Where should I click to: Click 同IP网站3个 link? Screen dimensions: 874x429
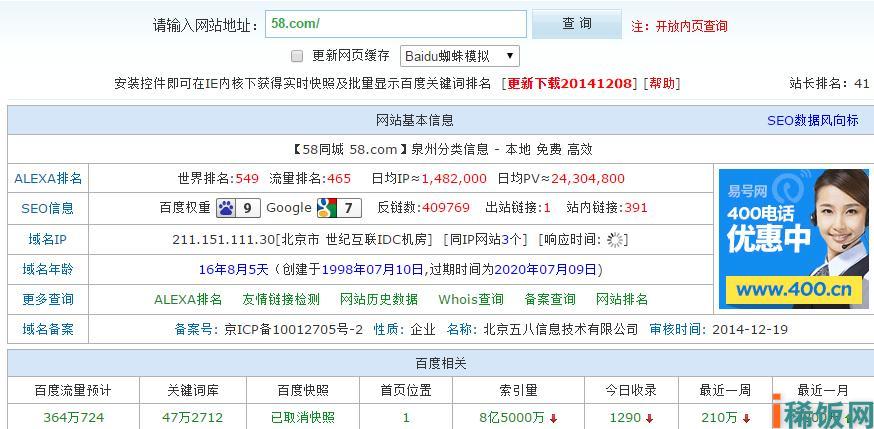485,240
